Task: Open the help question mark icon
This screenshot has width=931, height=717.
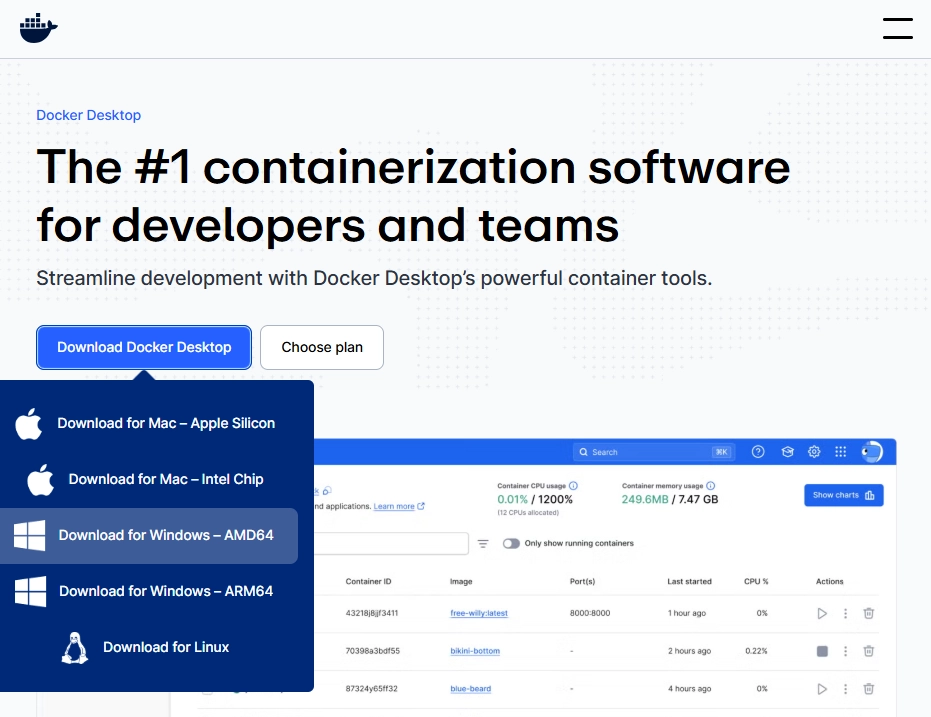Action: tap(758, 452)
